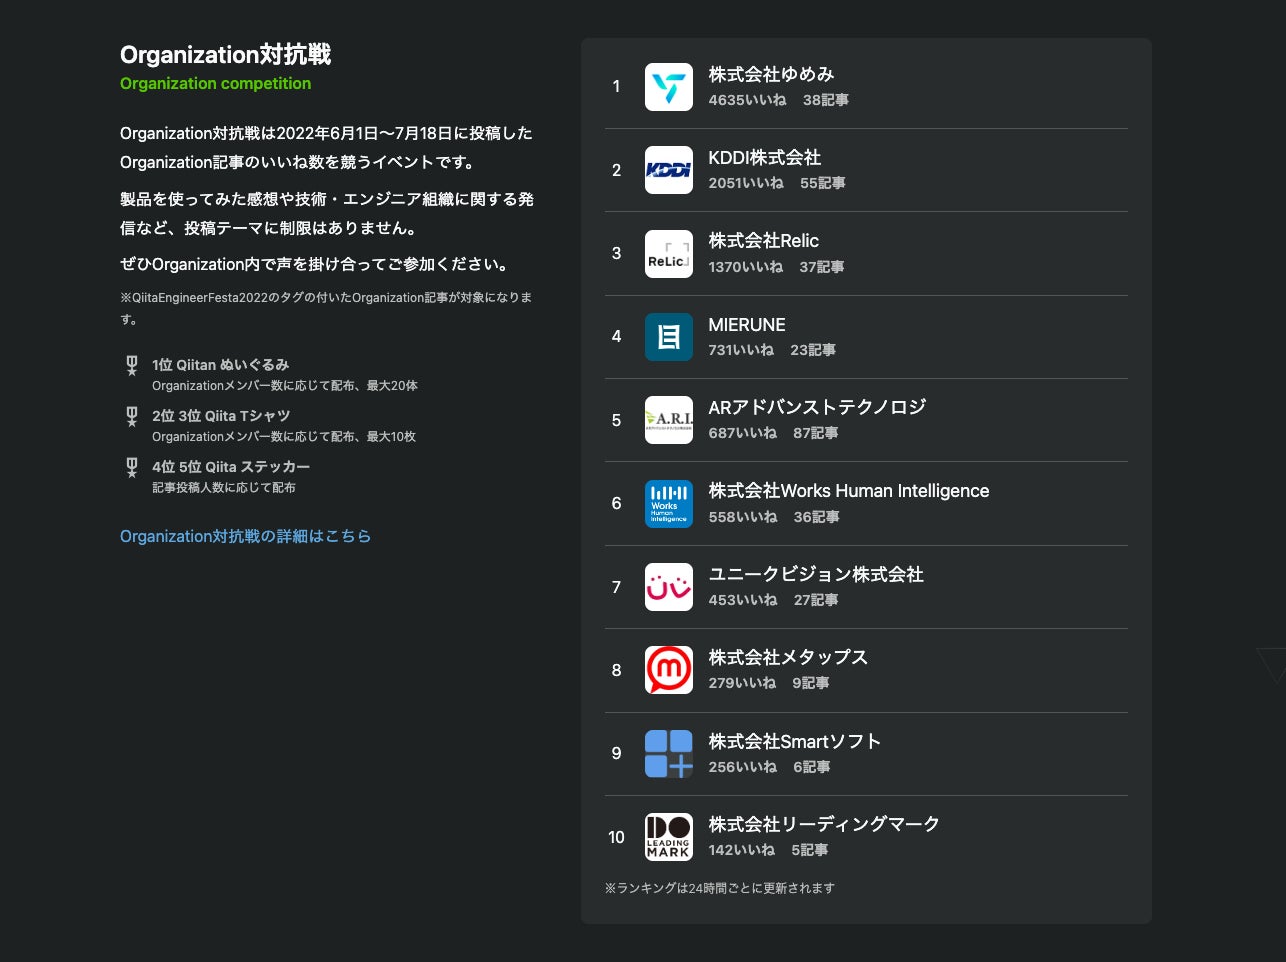Viewport: 1286px width, 962px height.
Task: Click the 2051いいね count text
Action: click(746, 183)
